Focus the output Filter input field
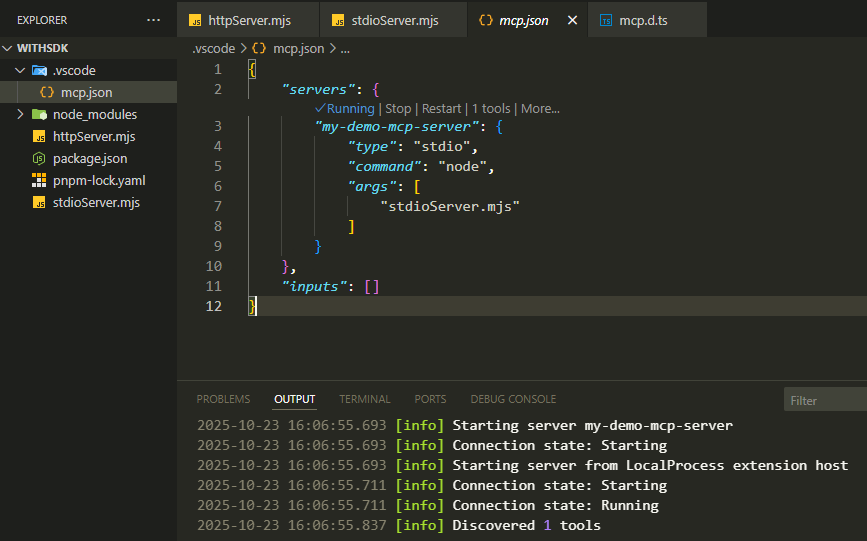Viewport: 867px width, 541px height. pos(825,400)
